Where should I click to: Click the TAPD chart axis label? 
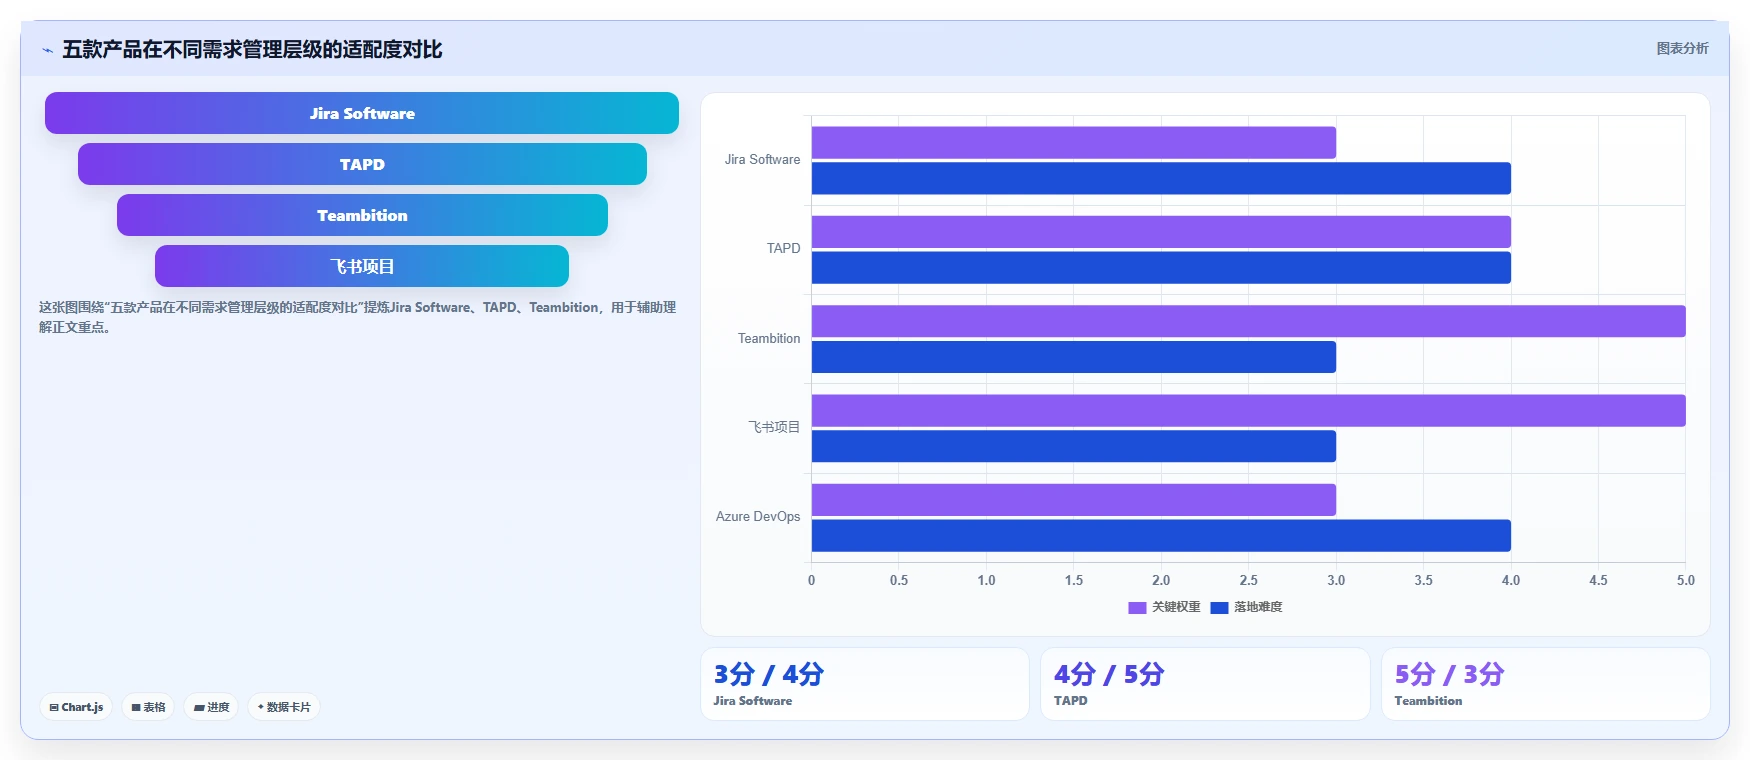[x=783, y=248]
